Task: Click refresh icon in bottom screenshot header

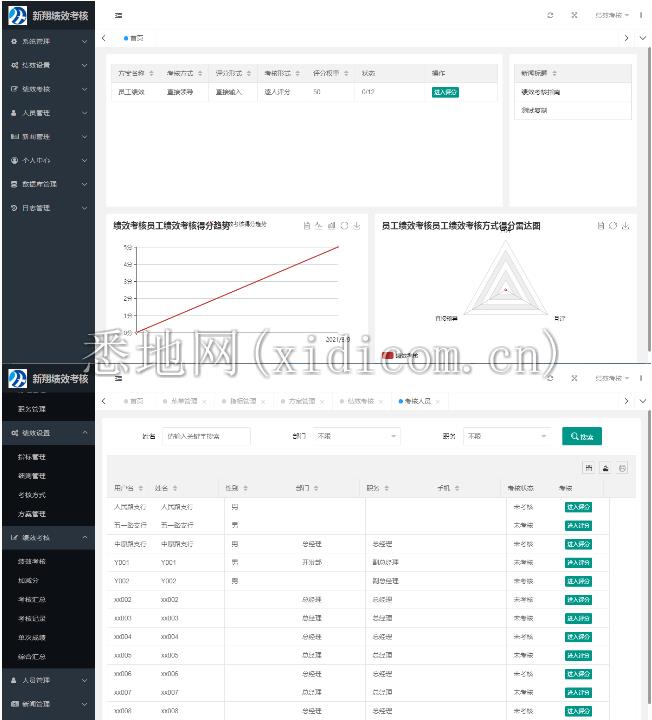Action: pos(550,378)
